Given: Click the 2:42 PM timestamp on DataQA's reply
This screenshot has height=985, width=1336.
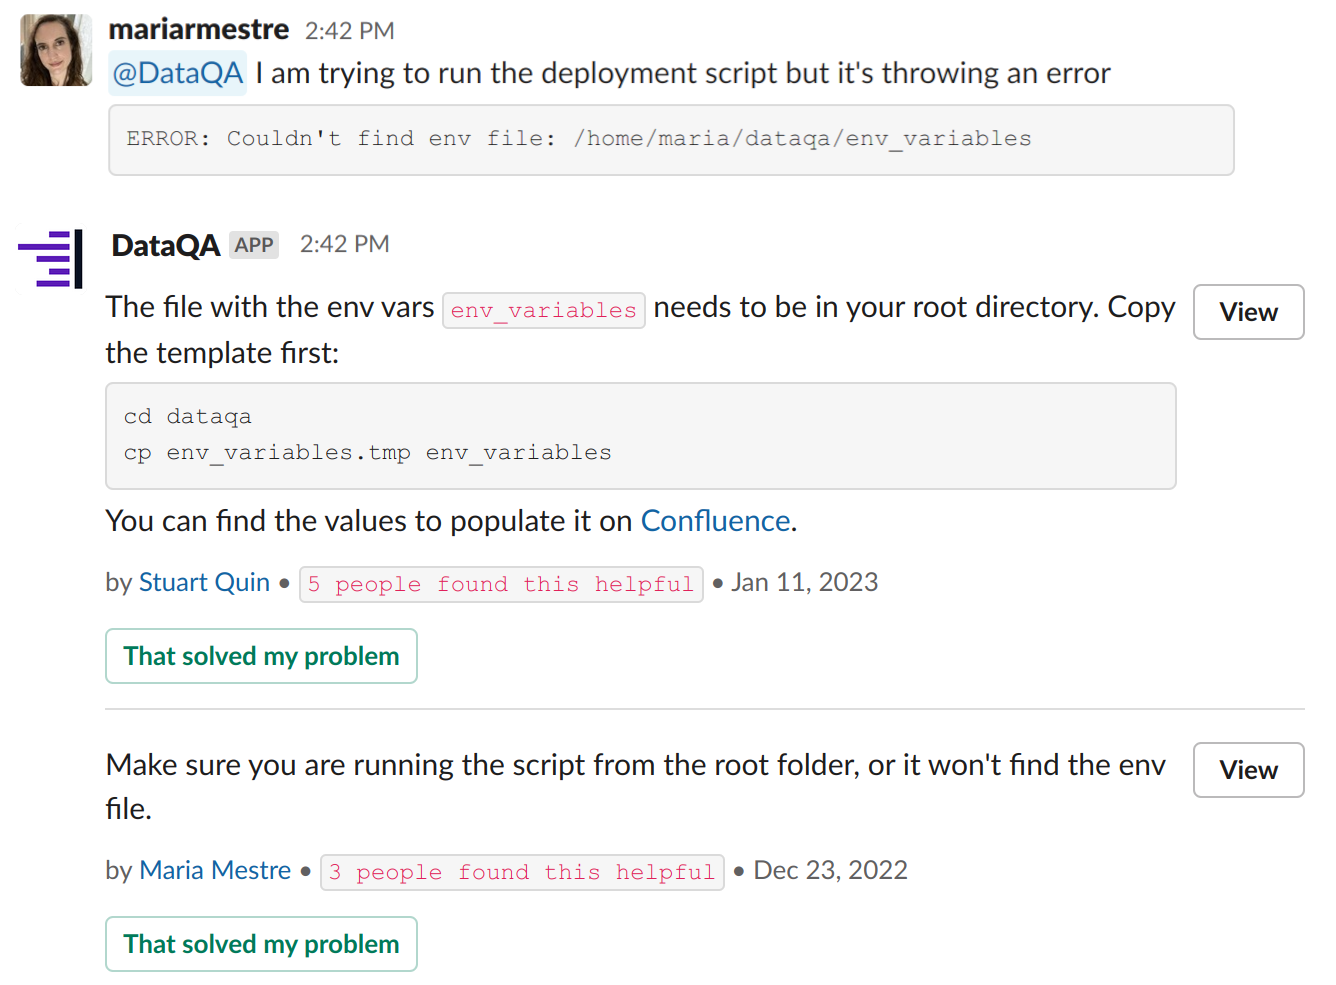Looking at the screenshot, I should click(345, 244).
